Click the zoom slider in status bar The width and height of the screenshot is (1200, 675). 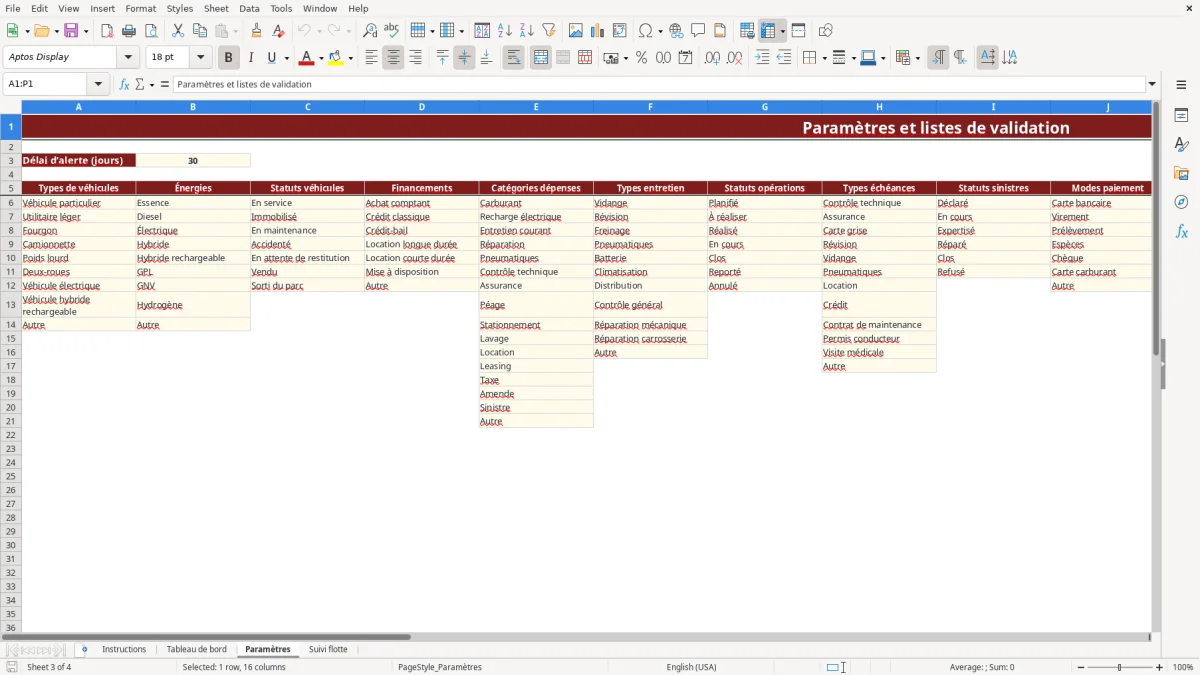[x=1119, y=667]
